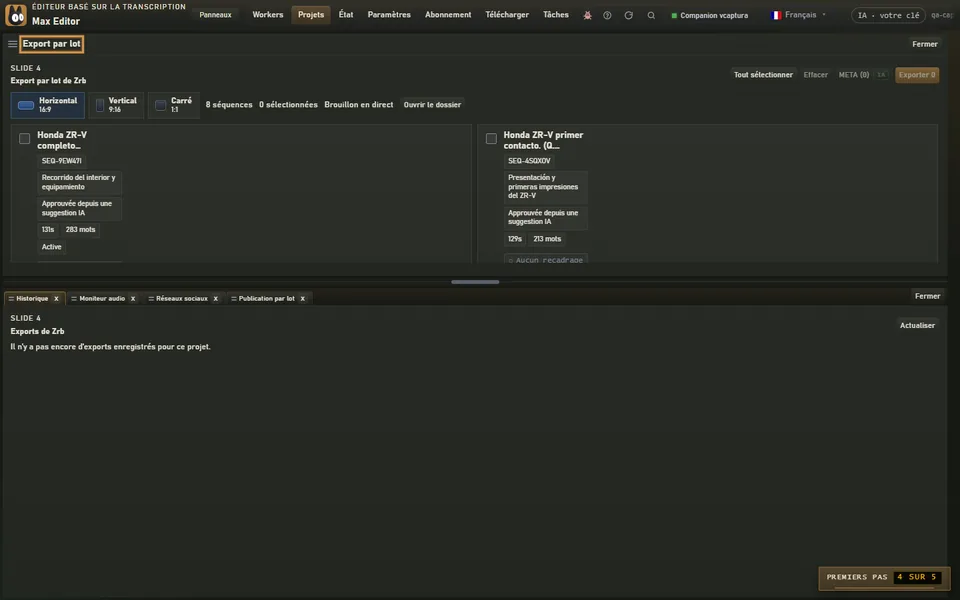Click the grip handle on the Historique tab
Viewport: 960px width, 600px height.
(11, 299)
